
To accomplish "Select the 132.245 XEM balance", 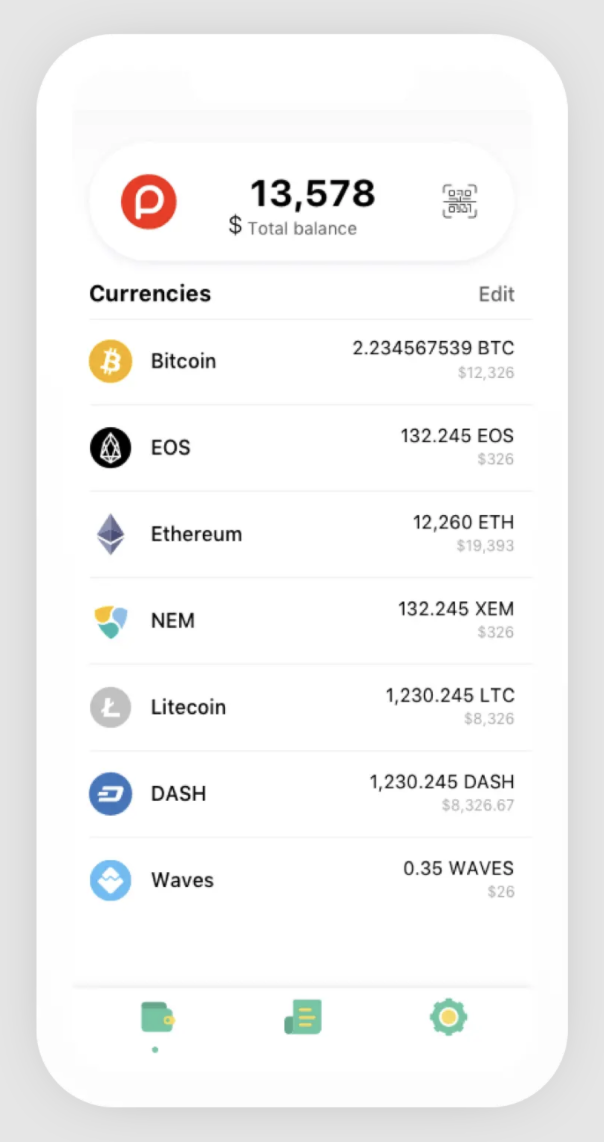I will click(456, 608).
